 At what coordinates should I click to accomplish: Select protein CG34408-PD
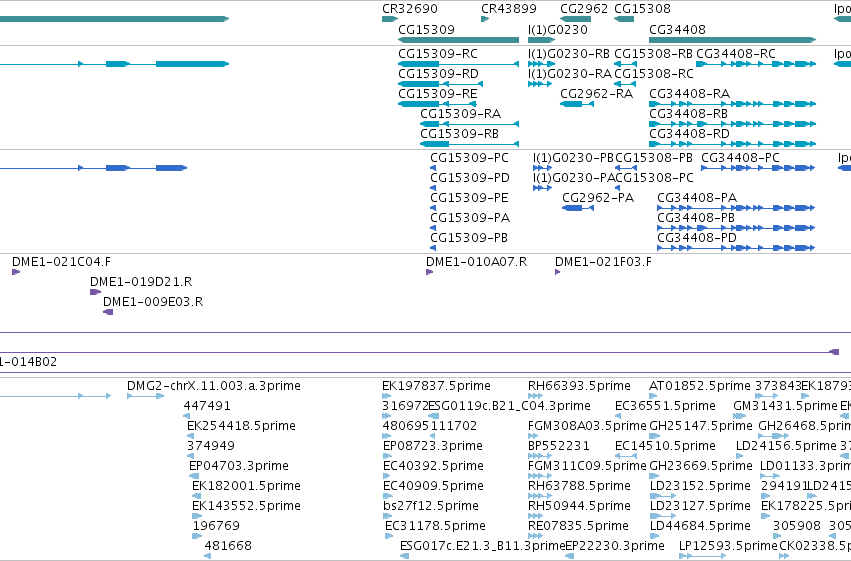click(736, 248)
